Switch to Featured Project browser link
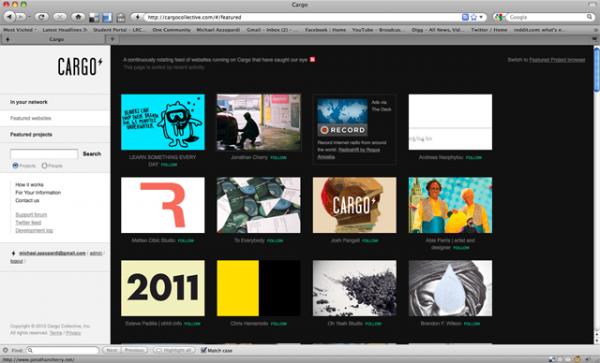This screenshot has height=363, width=600. (x=557, y=60)
